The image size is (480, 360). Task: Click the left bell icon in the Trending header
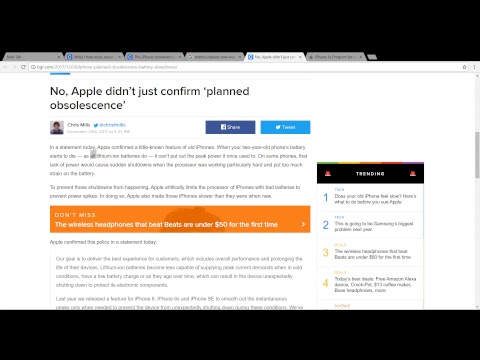[328, 173]
